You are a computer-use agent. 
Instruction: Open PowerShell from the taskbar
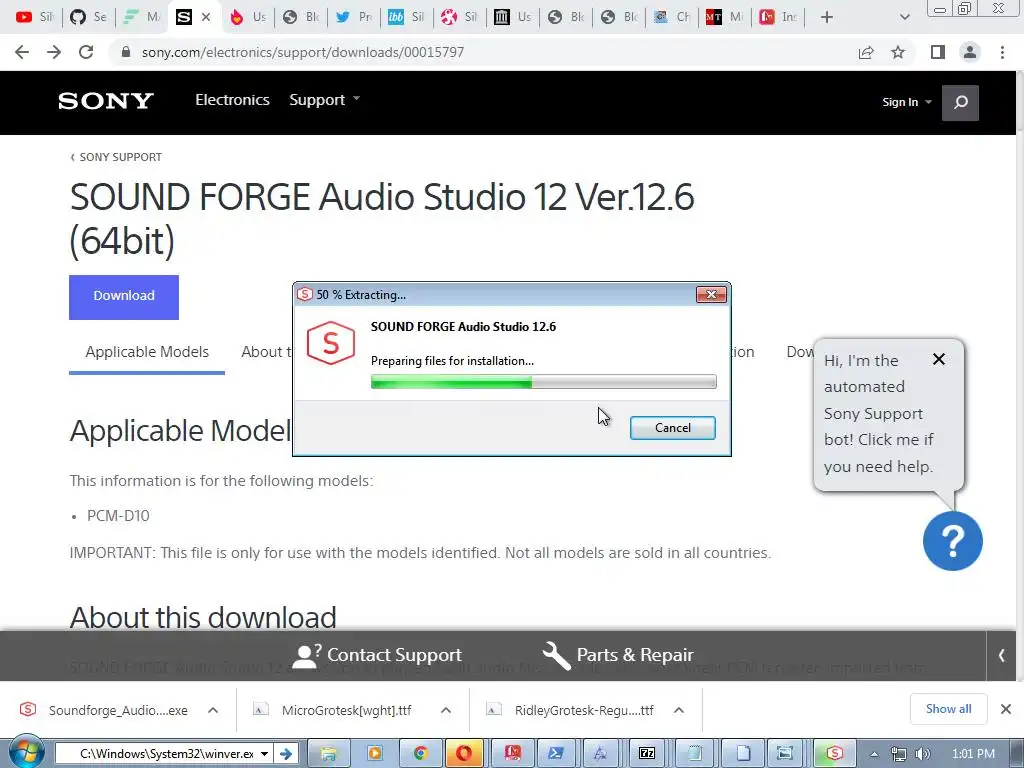click(x=556, y=754)
